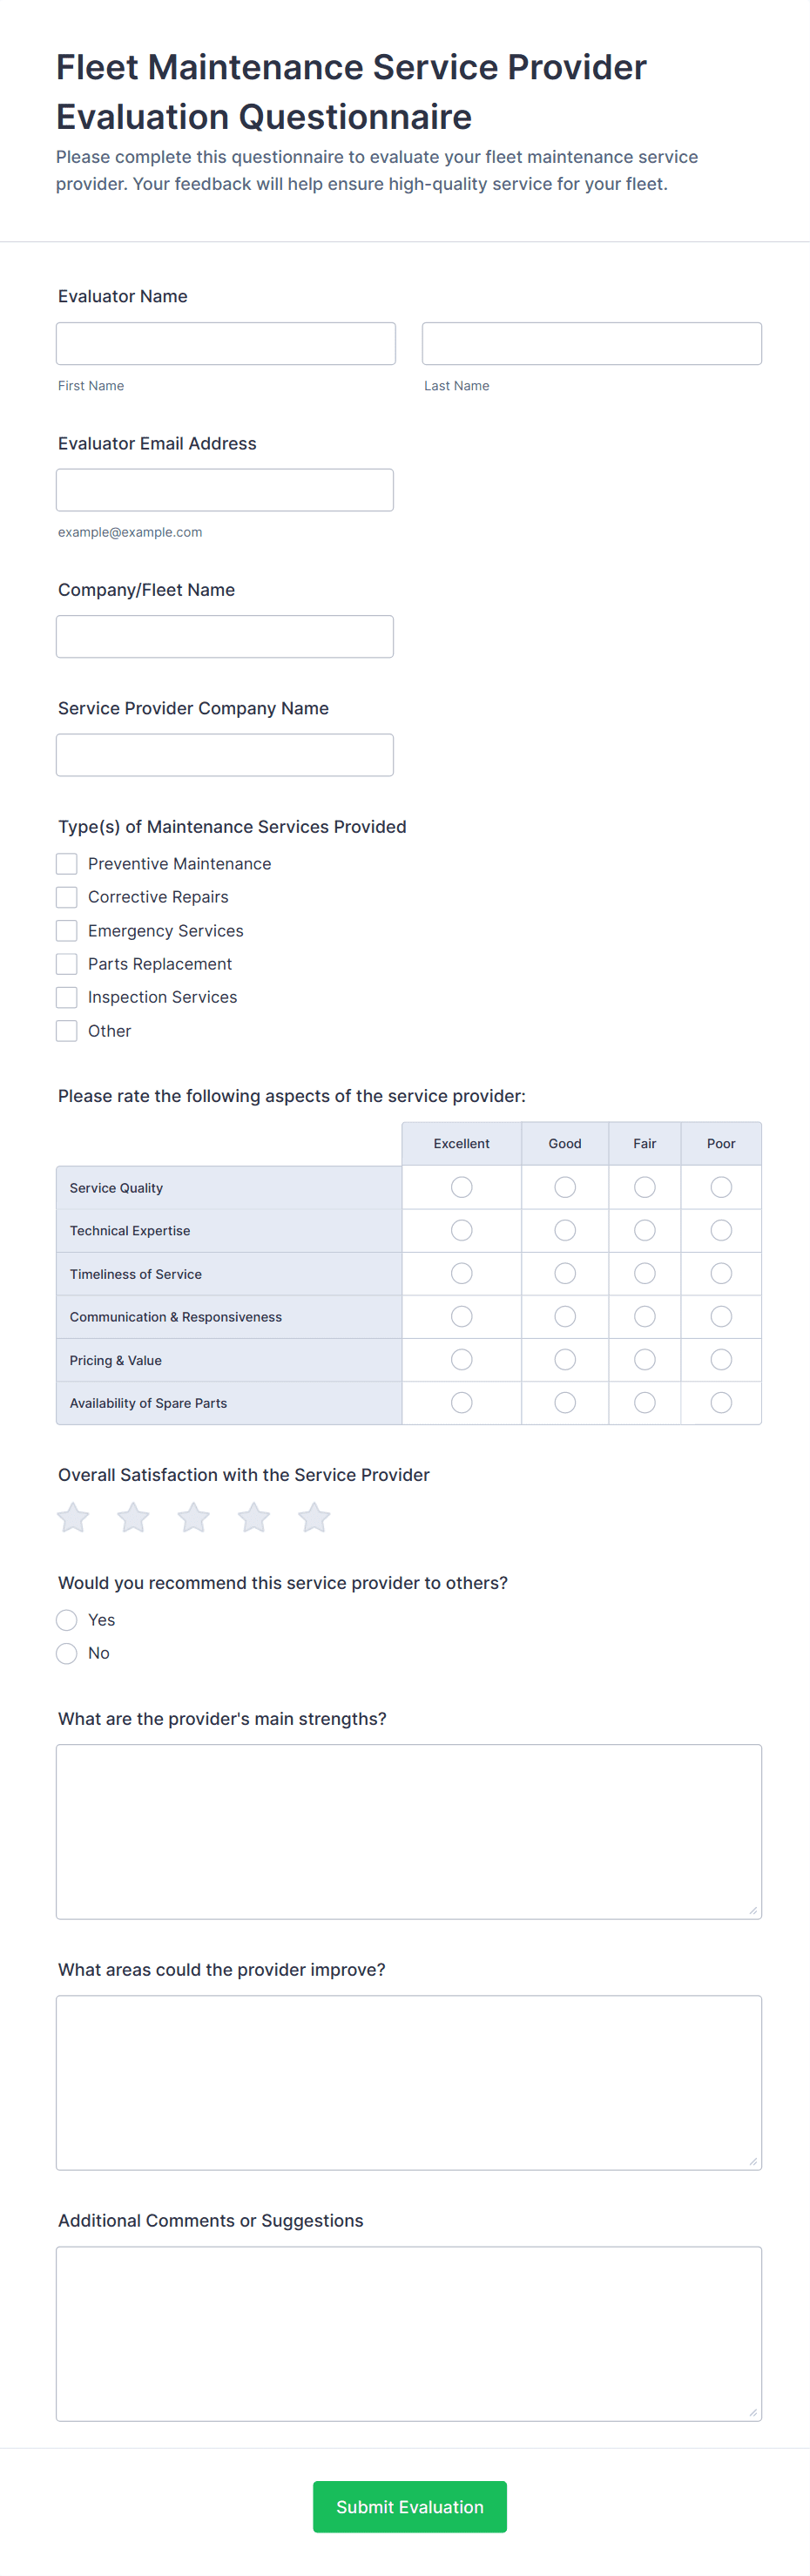This screenshot has width=810, height=2576.
Task: Rate Service Quality as Excellent
Action: (461, 1187)
